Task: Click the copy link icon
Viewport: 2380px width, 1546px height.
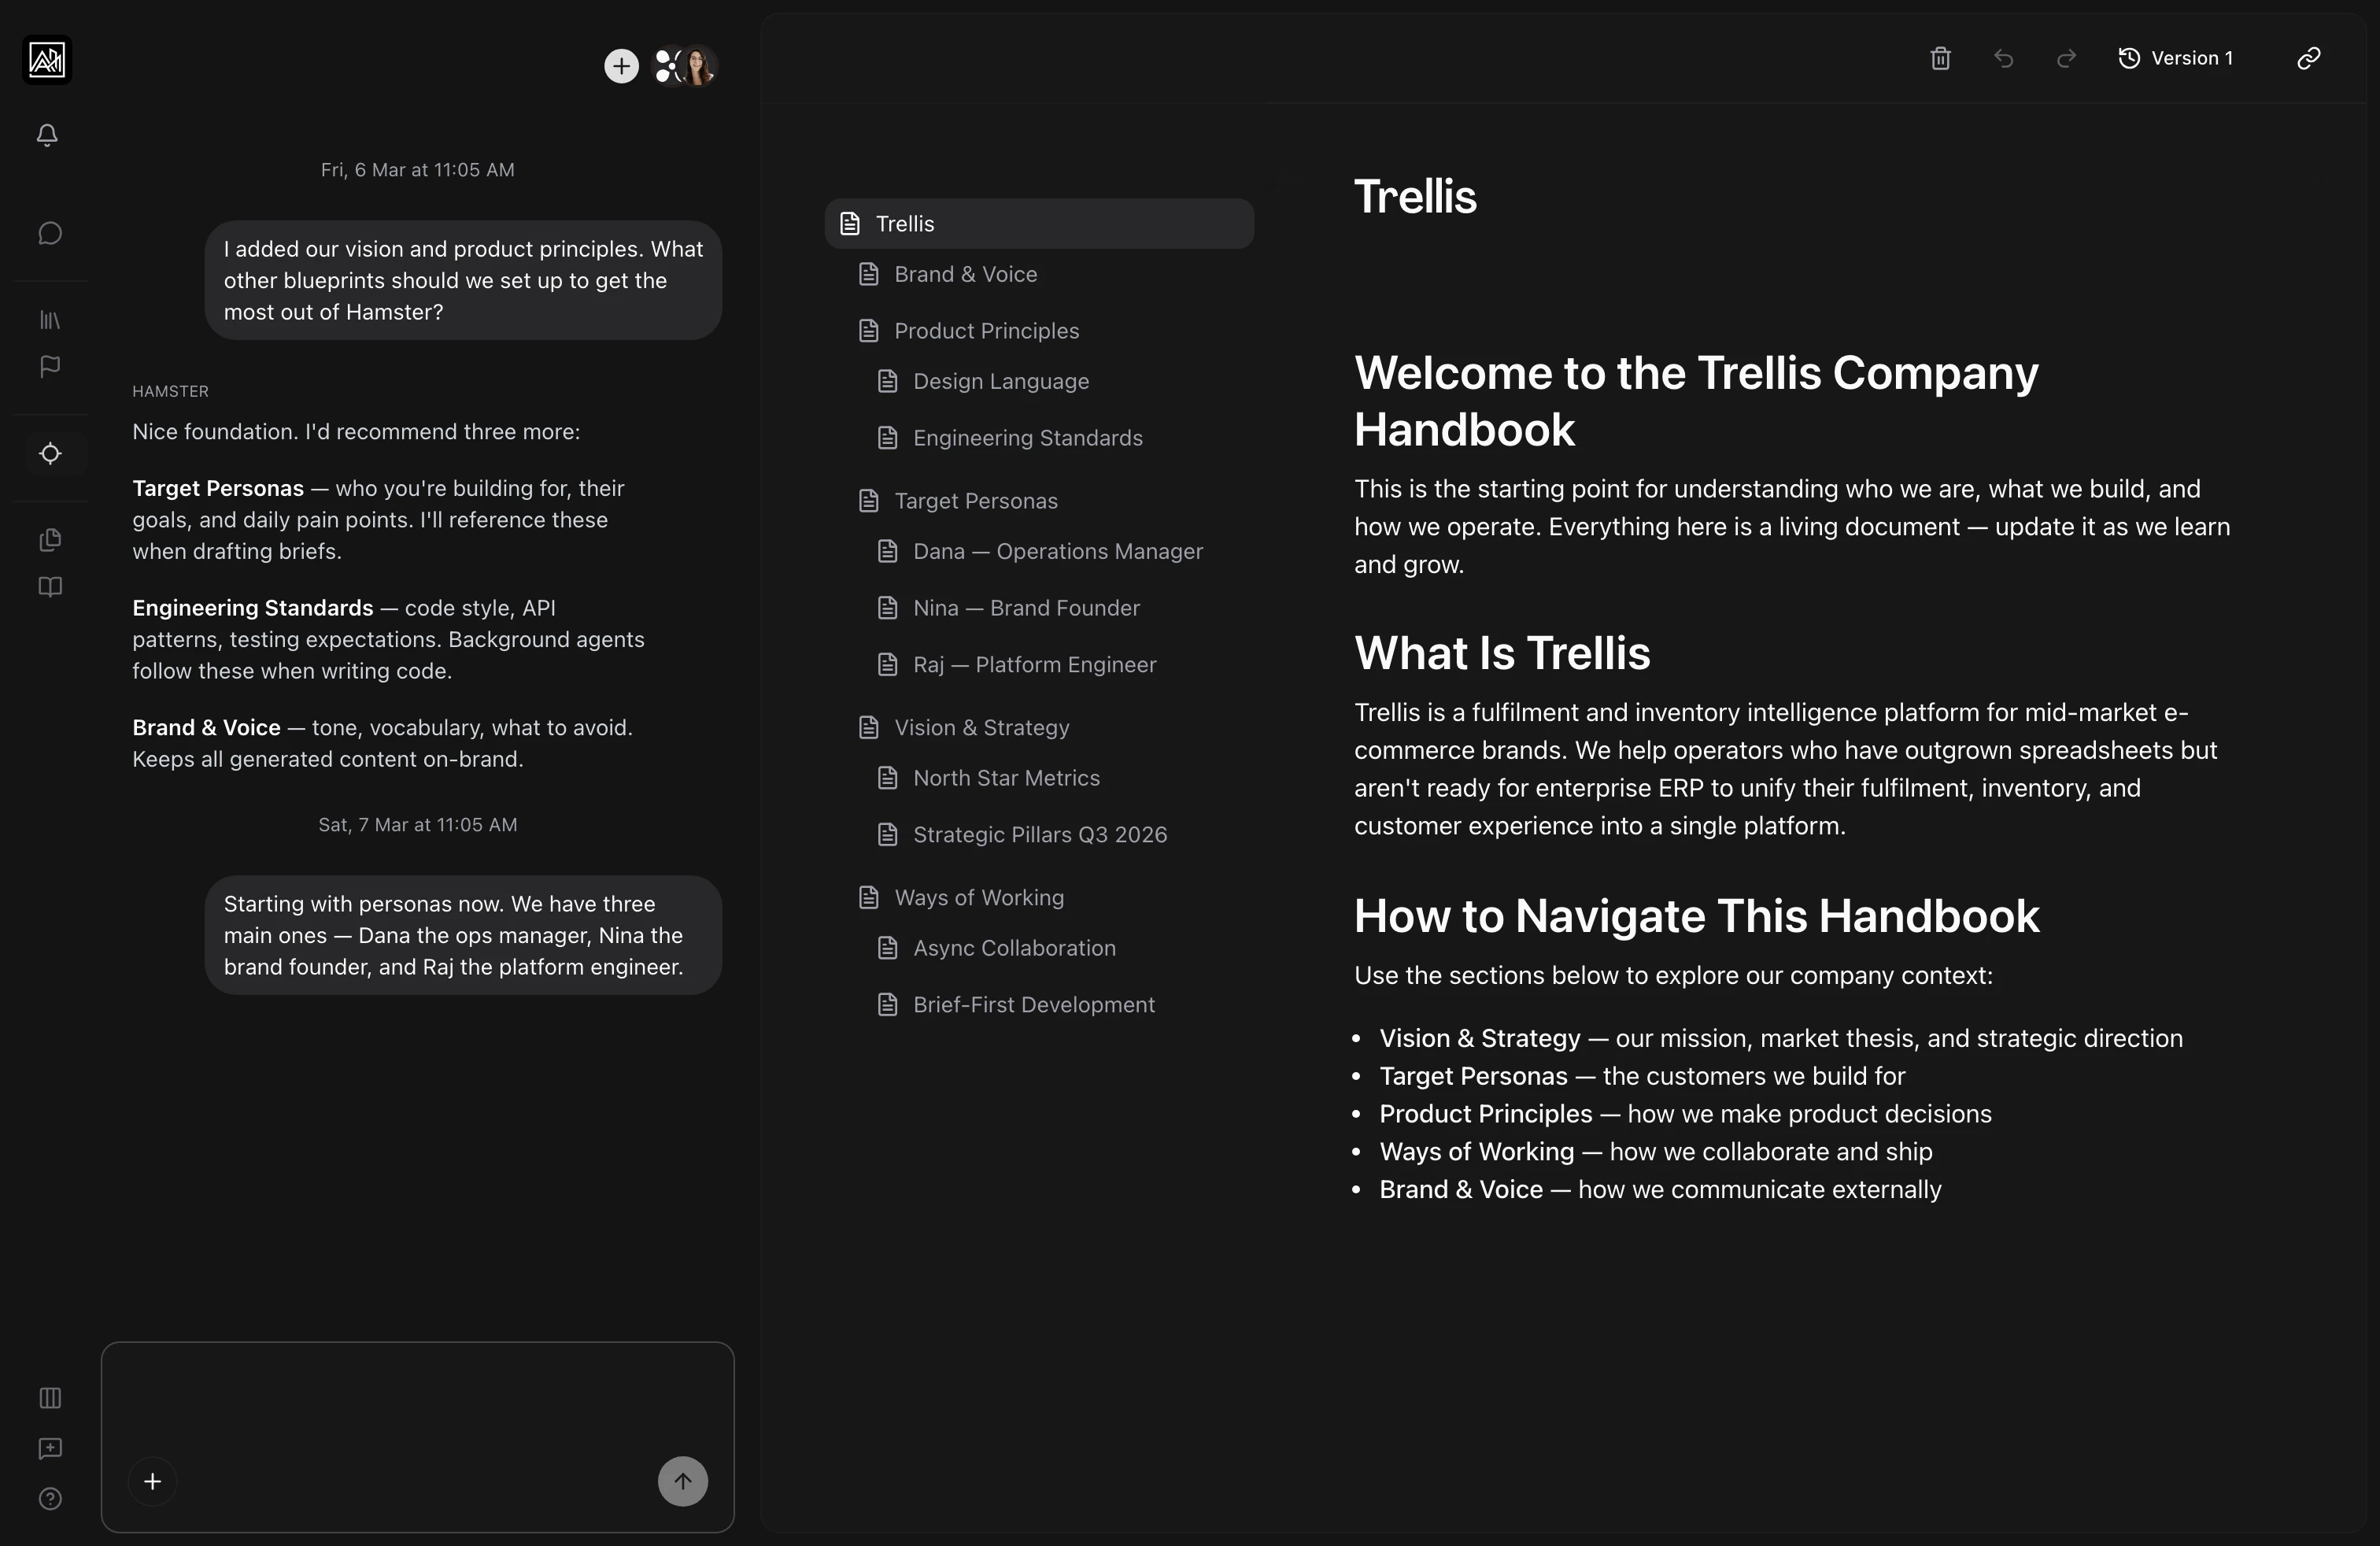Action: point(2308,58)
